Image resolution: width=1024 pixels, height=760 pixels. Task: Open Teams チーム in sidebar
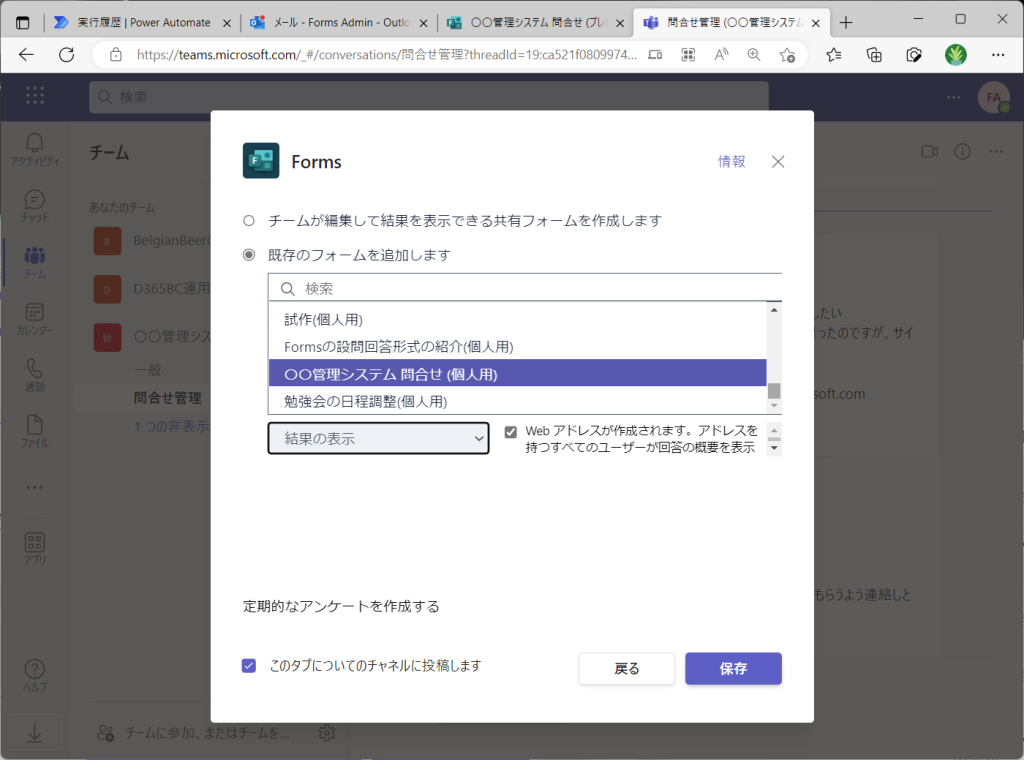pos(35,262)
